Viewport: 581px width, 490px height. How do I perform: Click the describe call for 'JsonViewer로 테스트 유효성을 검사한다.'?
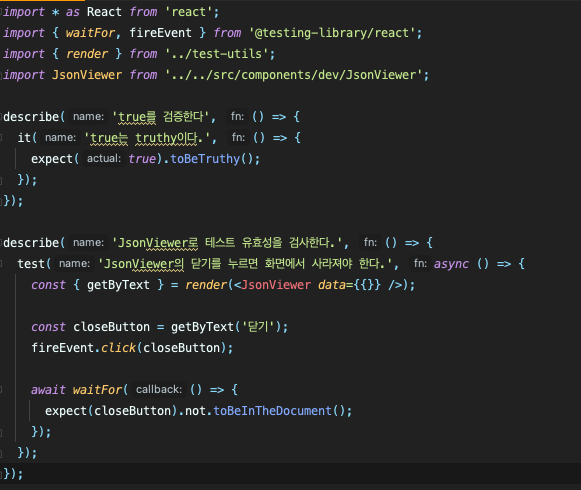pos(31,243)
